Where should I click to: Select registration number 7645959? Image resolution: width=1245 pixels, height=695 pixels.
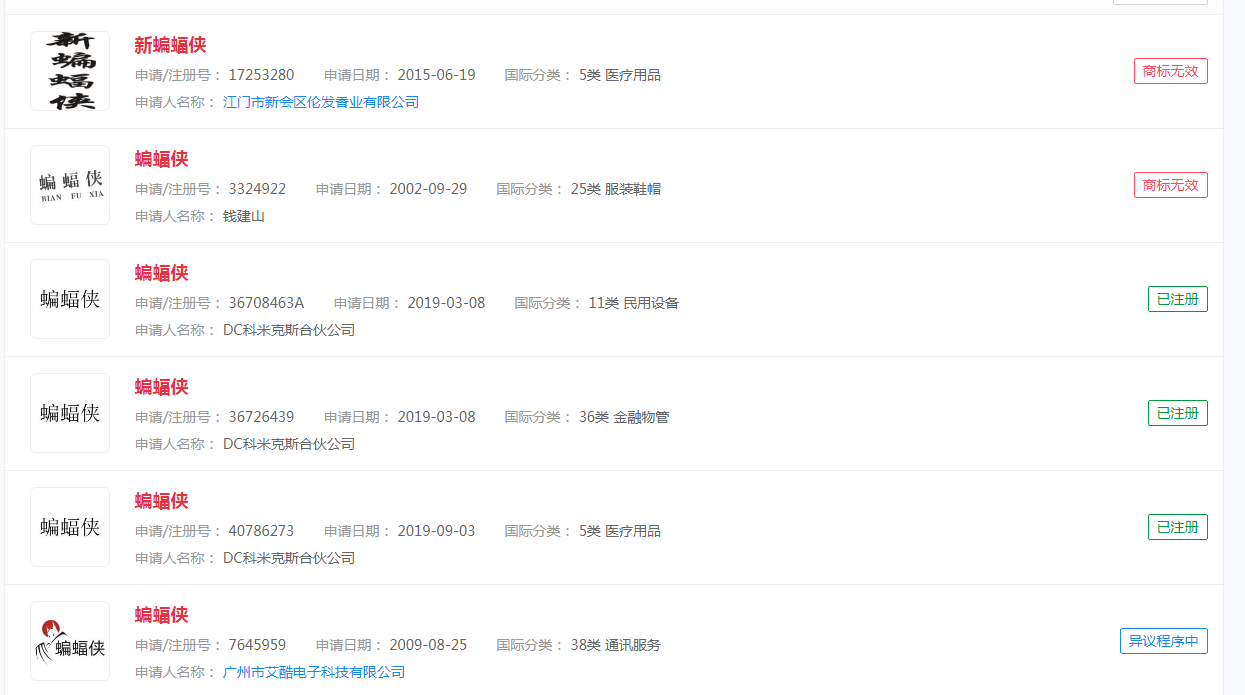point(257,645)
